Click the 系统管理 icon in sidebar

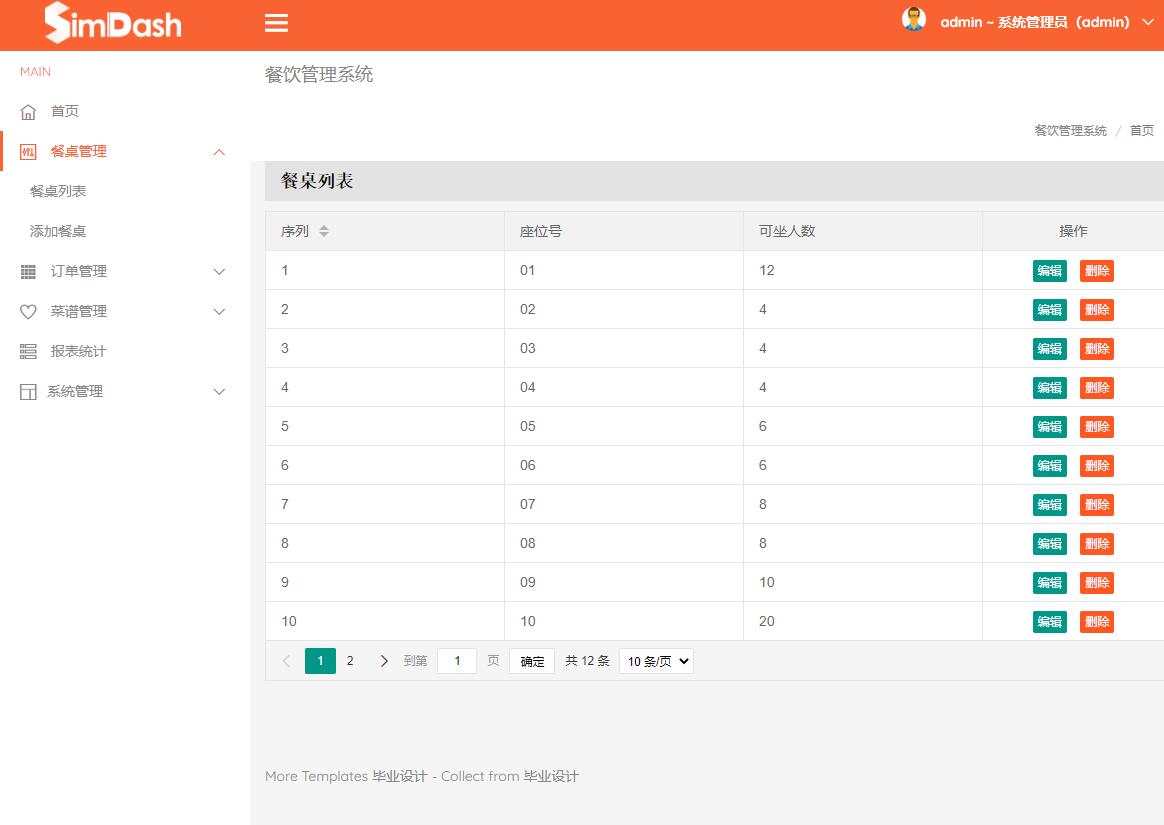coord(28,391)
